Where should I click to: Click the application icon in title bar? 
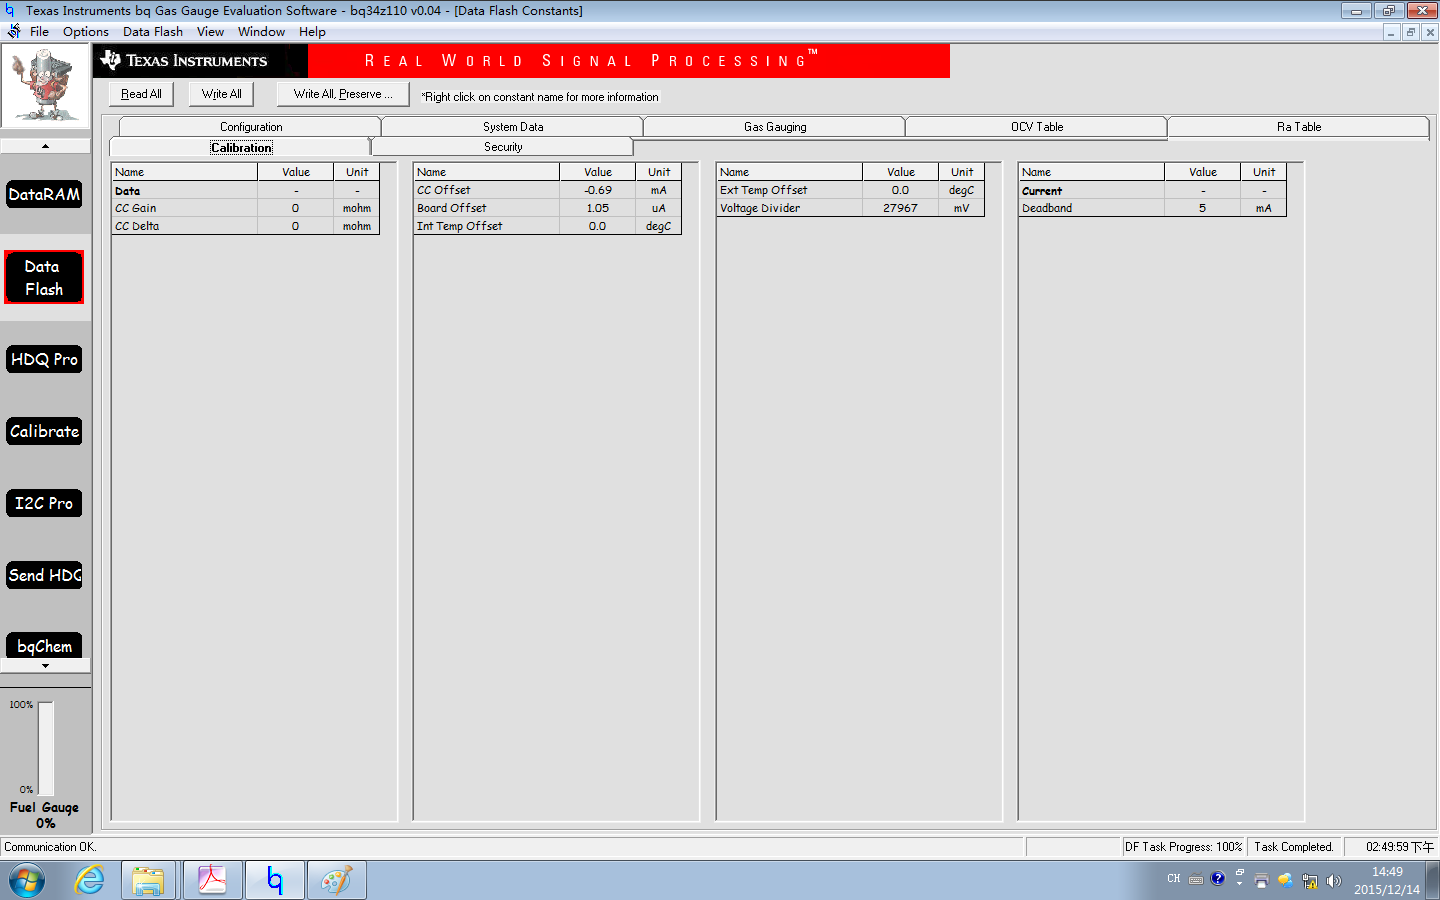pos(10,10)
